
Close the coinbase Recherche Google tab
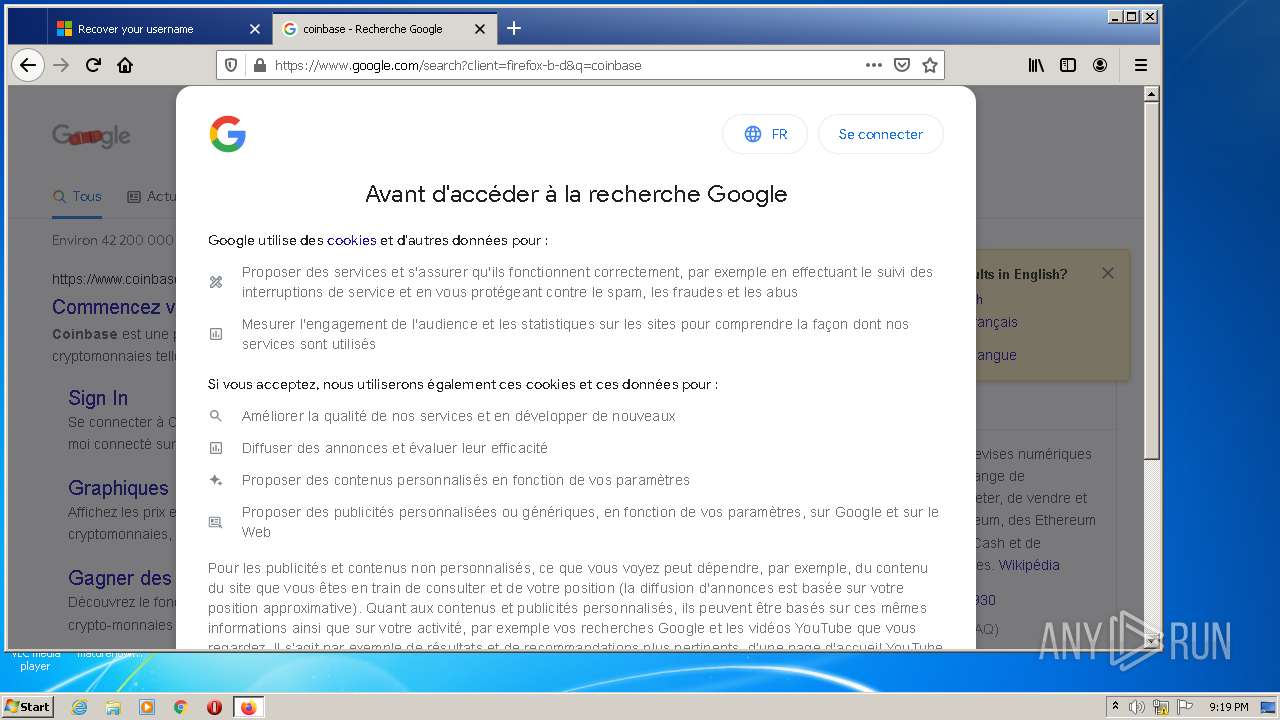[x=479, y=29]
